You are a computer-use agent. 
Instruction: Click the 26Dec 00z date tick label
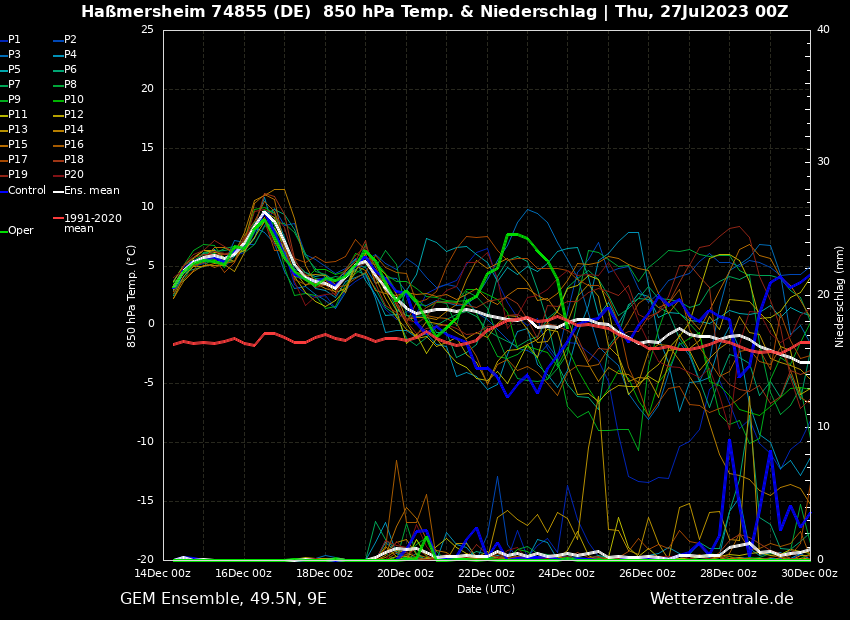[647, 574]
